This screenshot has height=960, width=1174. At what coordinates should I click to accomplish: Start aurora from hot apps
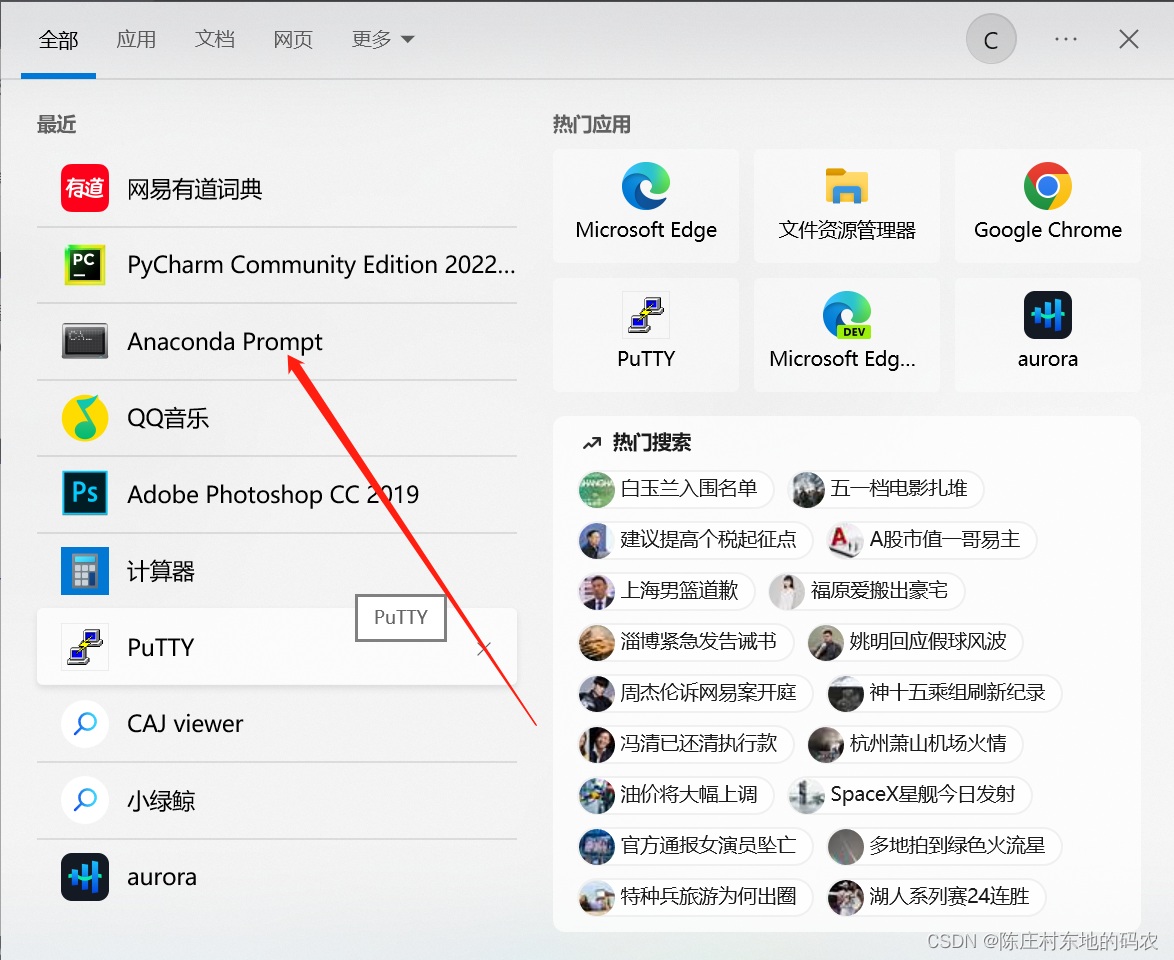click(1047, 334)
